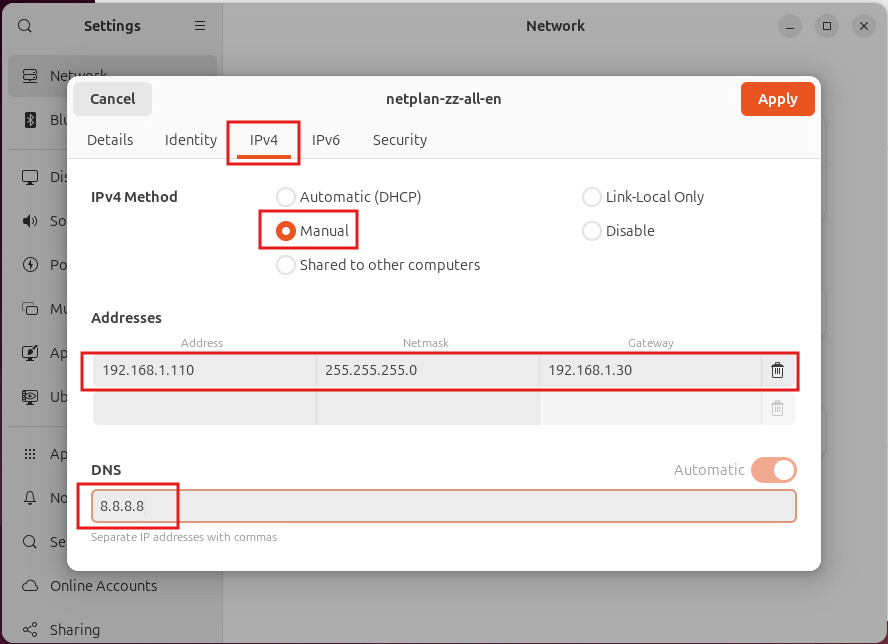This screenshot has width=888, height=644.
Task: Click the empty second-row address field
Action: 204,408
